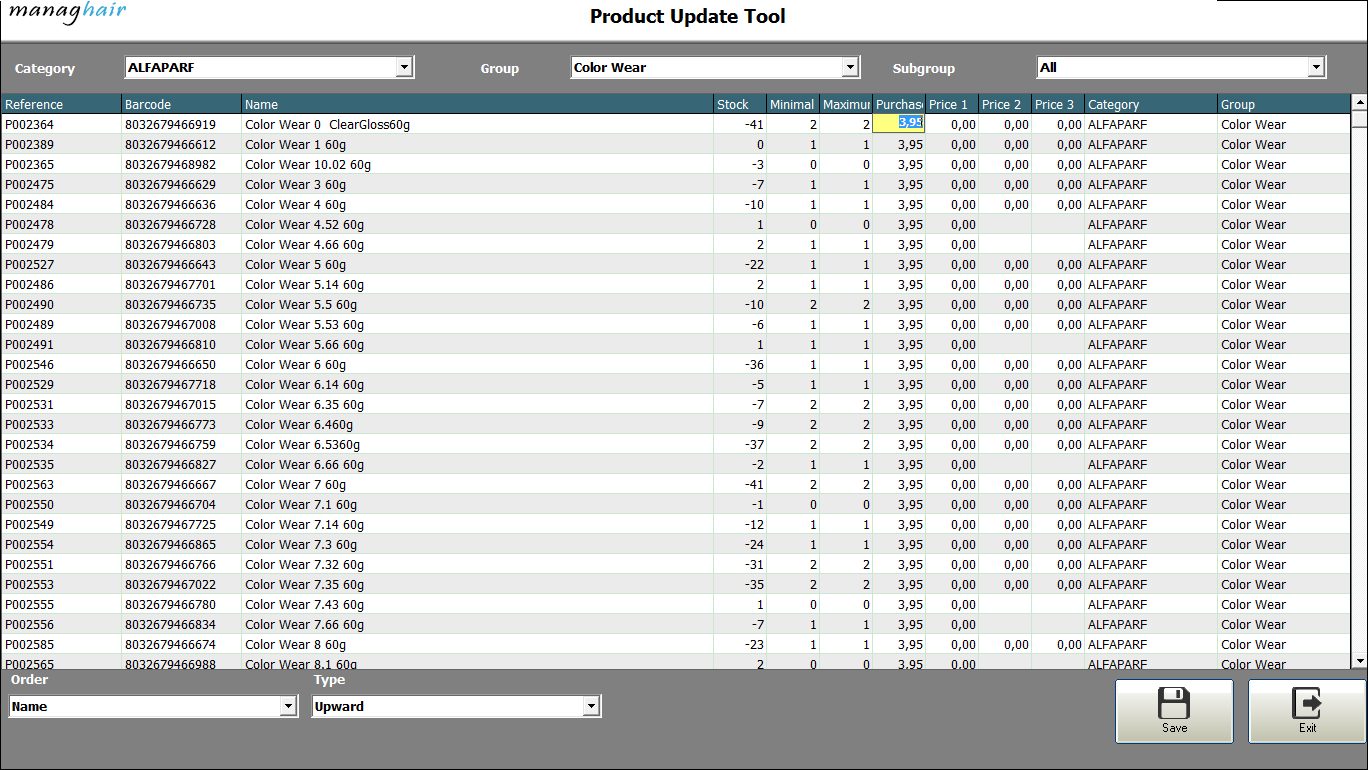Expand the Group dropdown showing Color Wear
This screenshot has height=770, width=1368.
[850, 67]
